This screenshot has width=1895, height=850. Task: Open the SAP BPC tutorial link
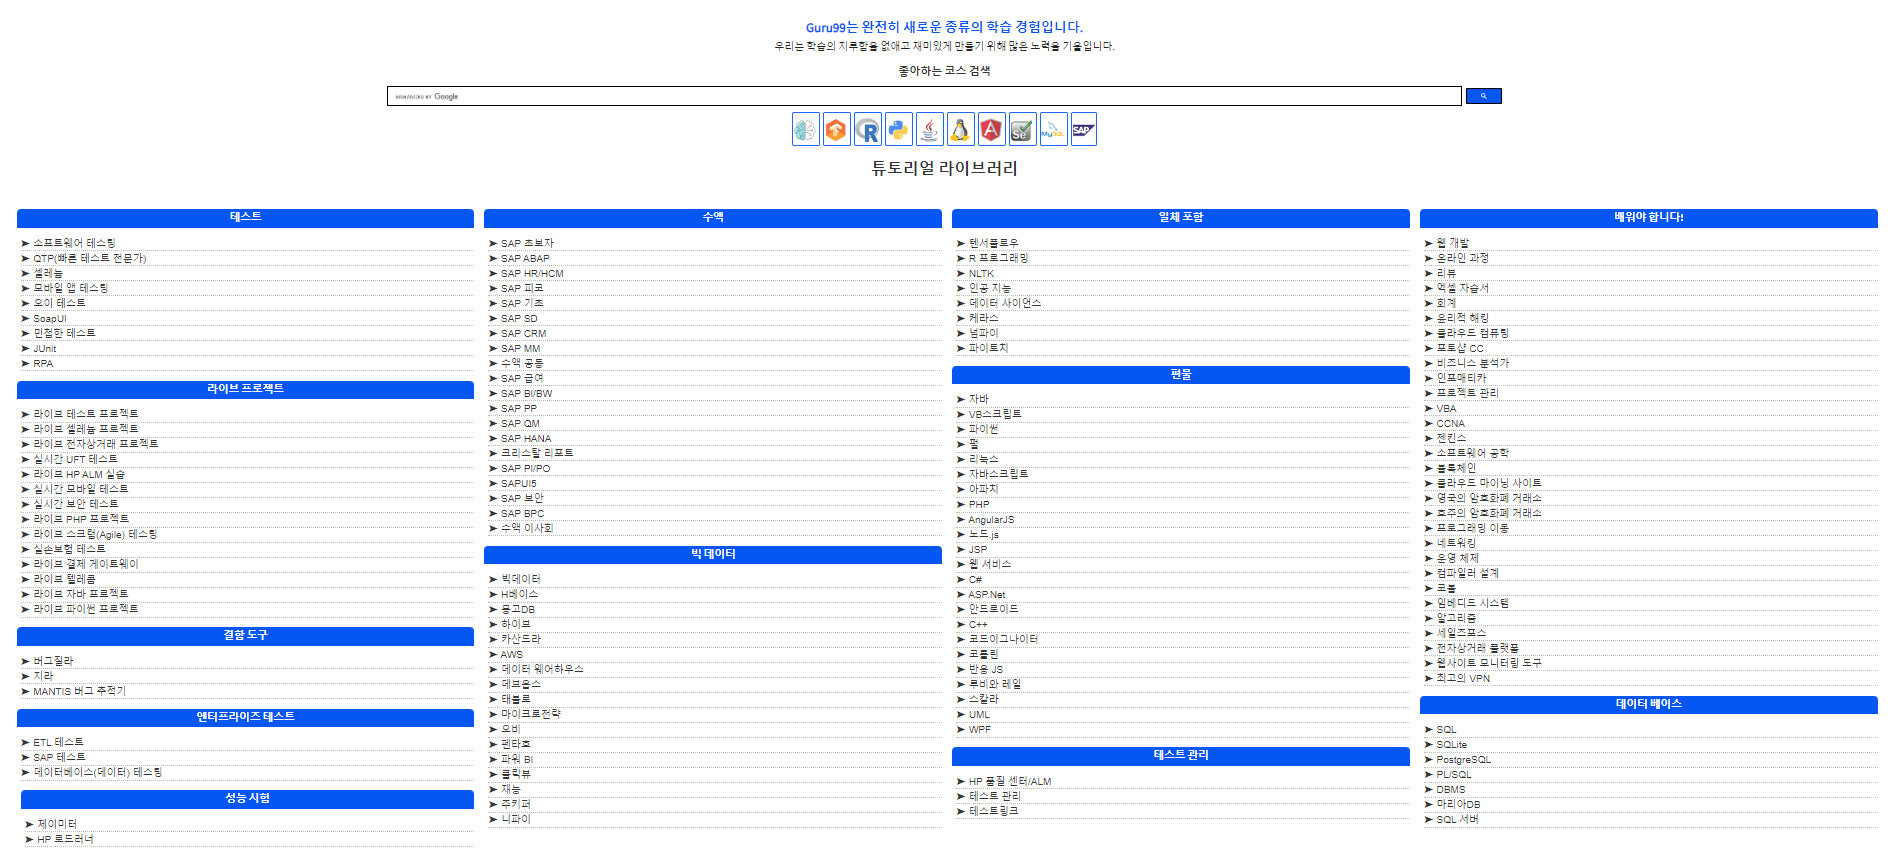(x=522, y=513)
